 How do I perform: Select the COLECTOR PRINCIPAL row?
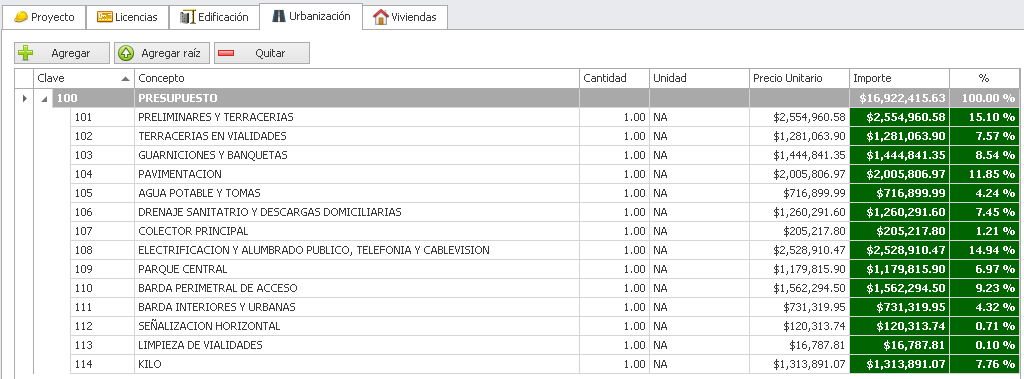(x=545, y=231)
